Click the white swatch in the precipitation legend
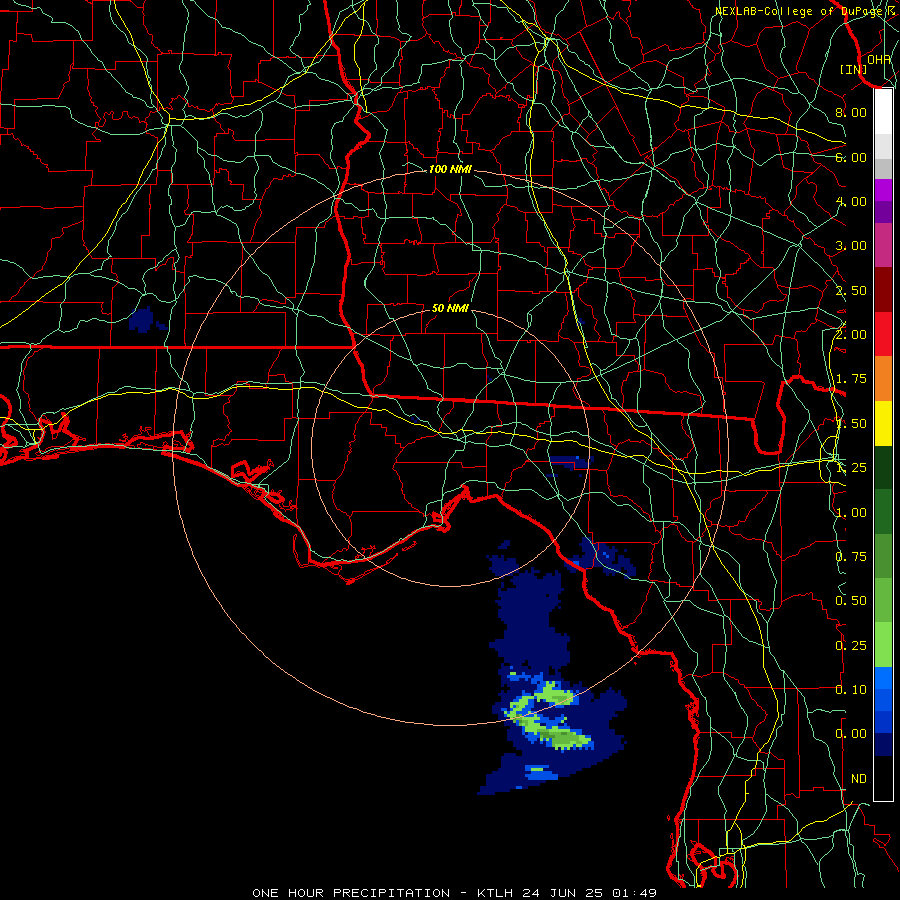 [883, 112]
